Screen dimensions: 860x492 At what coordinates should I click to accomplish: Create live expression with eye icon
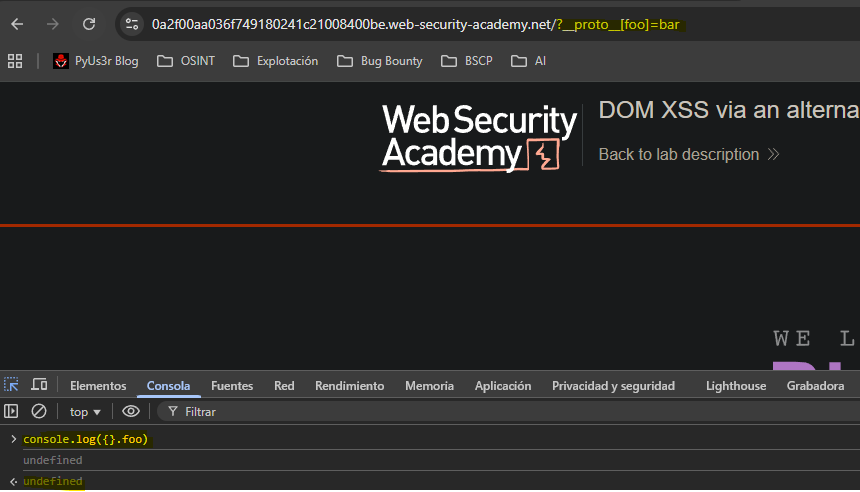(x=131, y=411)
